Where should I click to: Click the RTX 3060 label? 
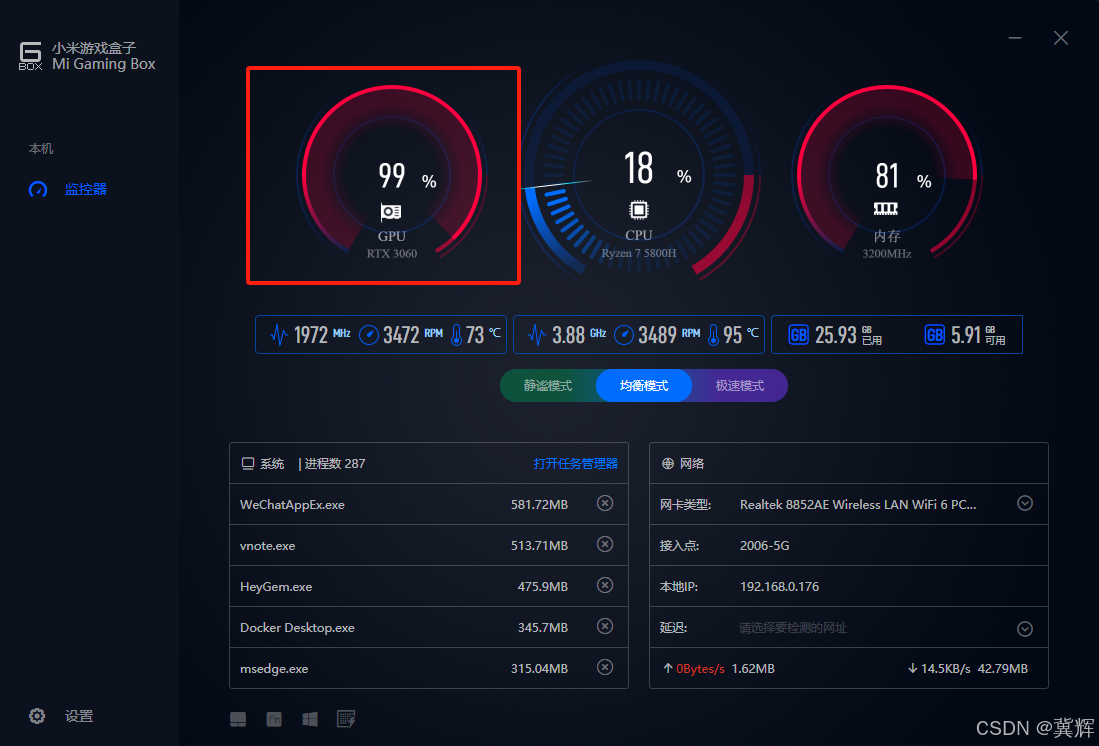click(x=392, y=254)
